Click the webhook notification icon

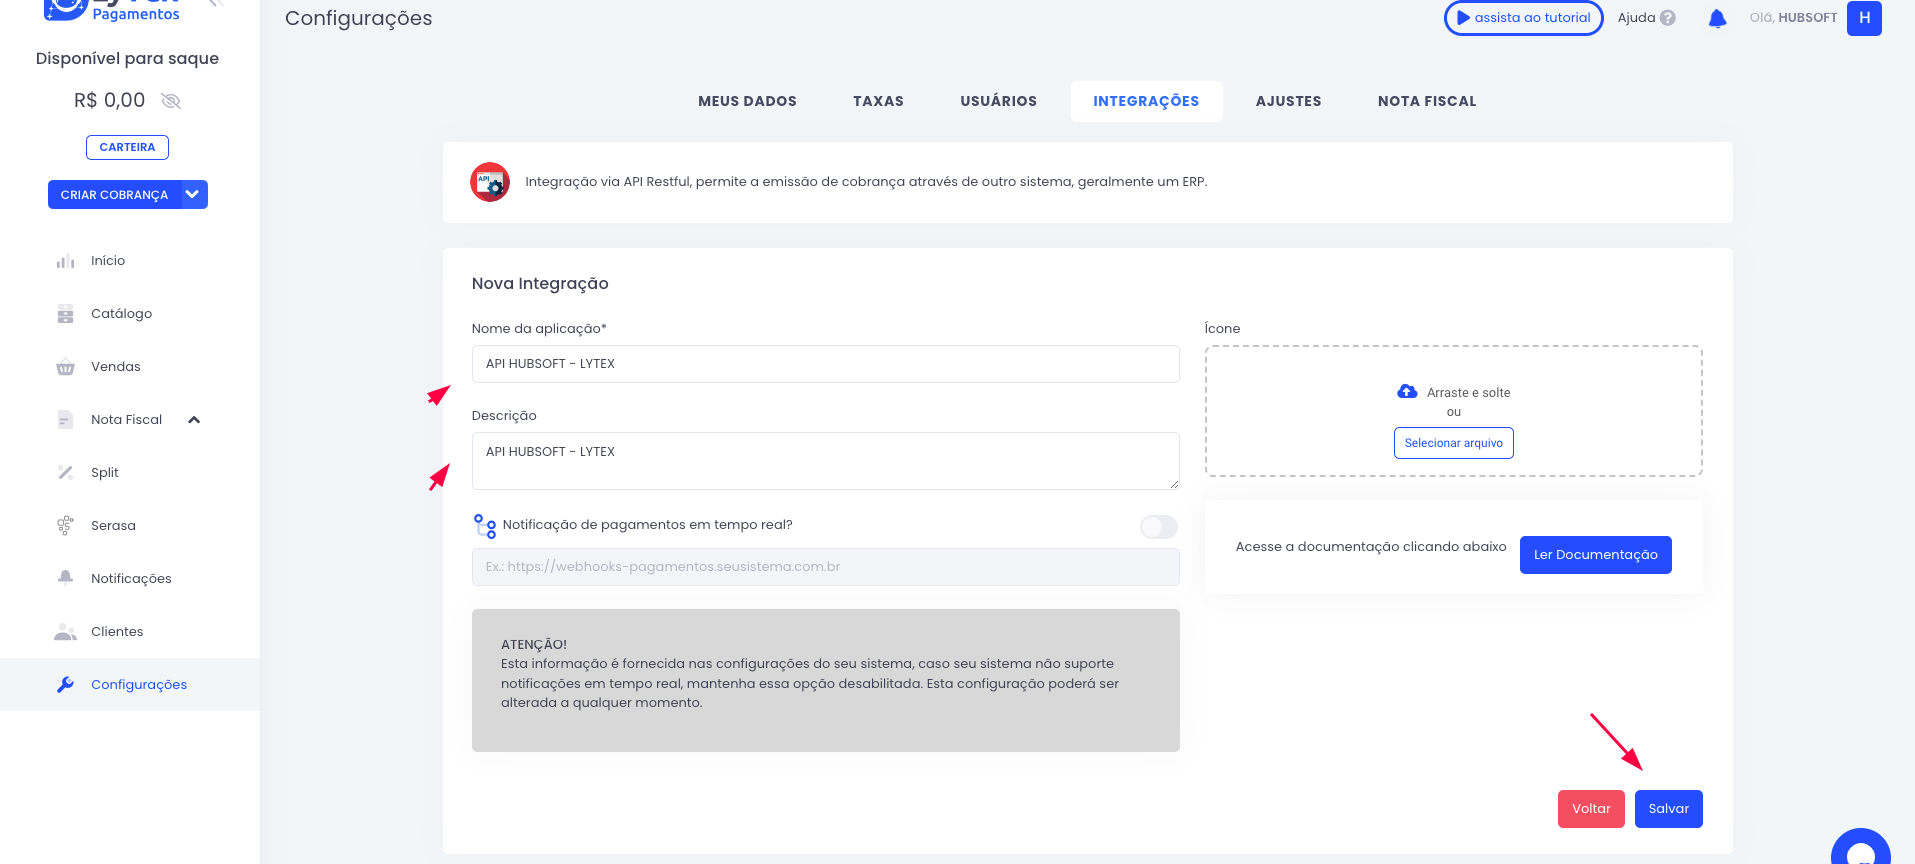(485, 526)
